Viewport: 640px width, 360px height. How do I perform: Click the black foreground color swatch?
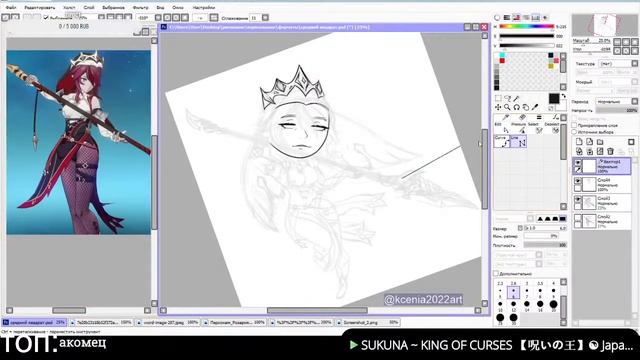(x=553, y=98)
